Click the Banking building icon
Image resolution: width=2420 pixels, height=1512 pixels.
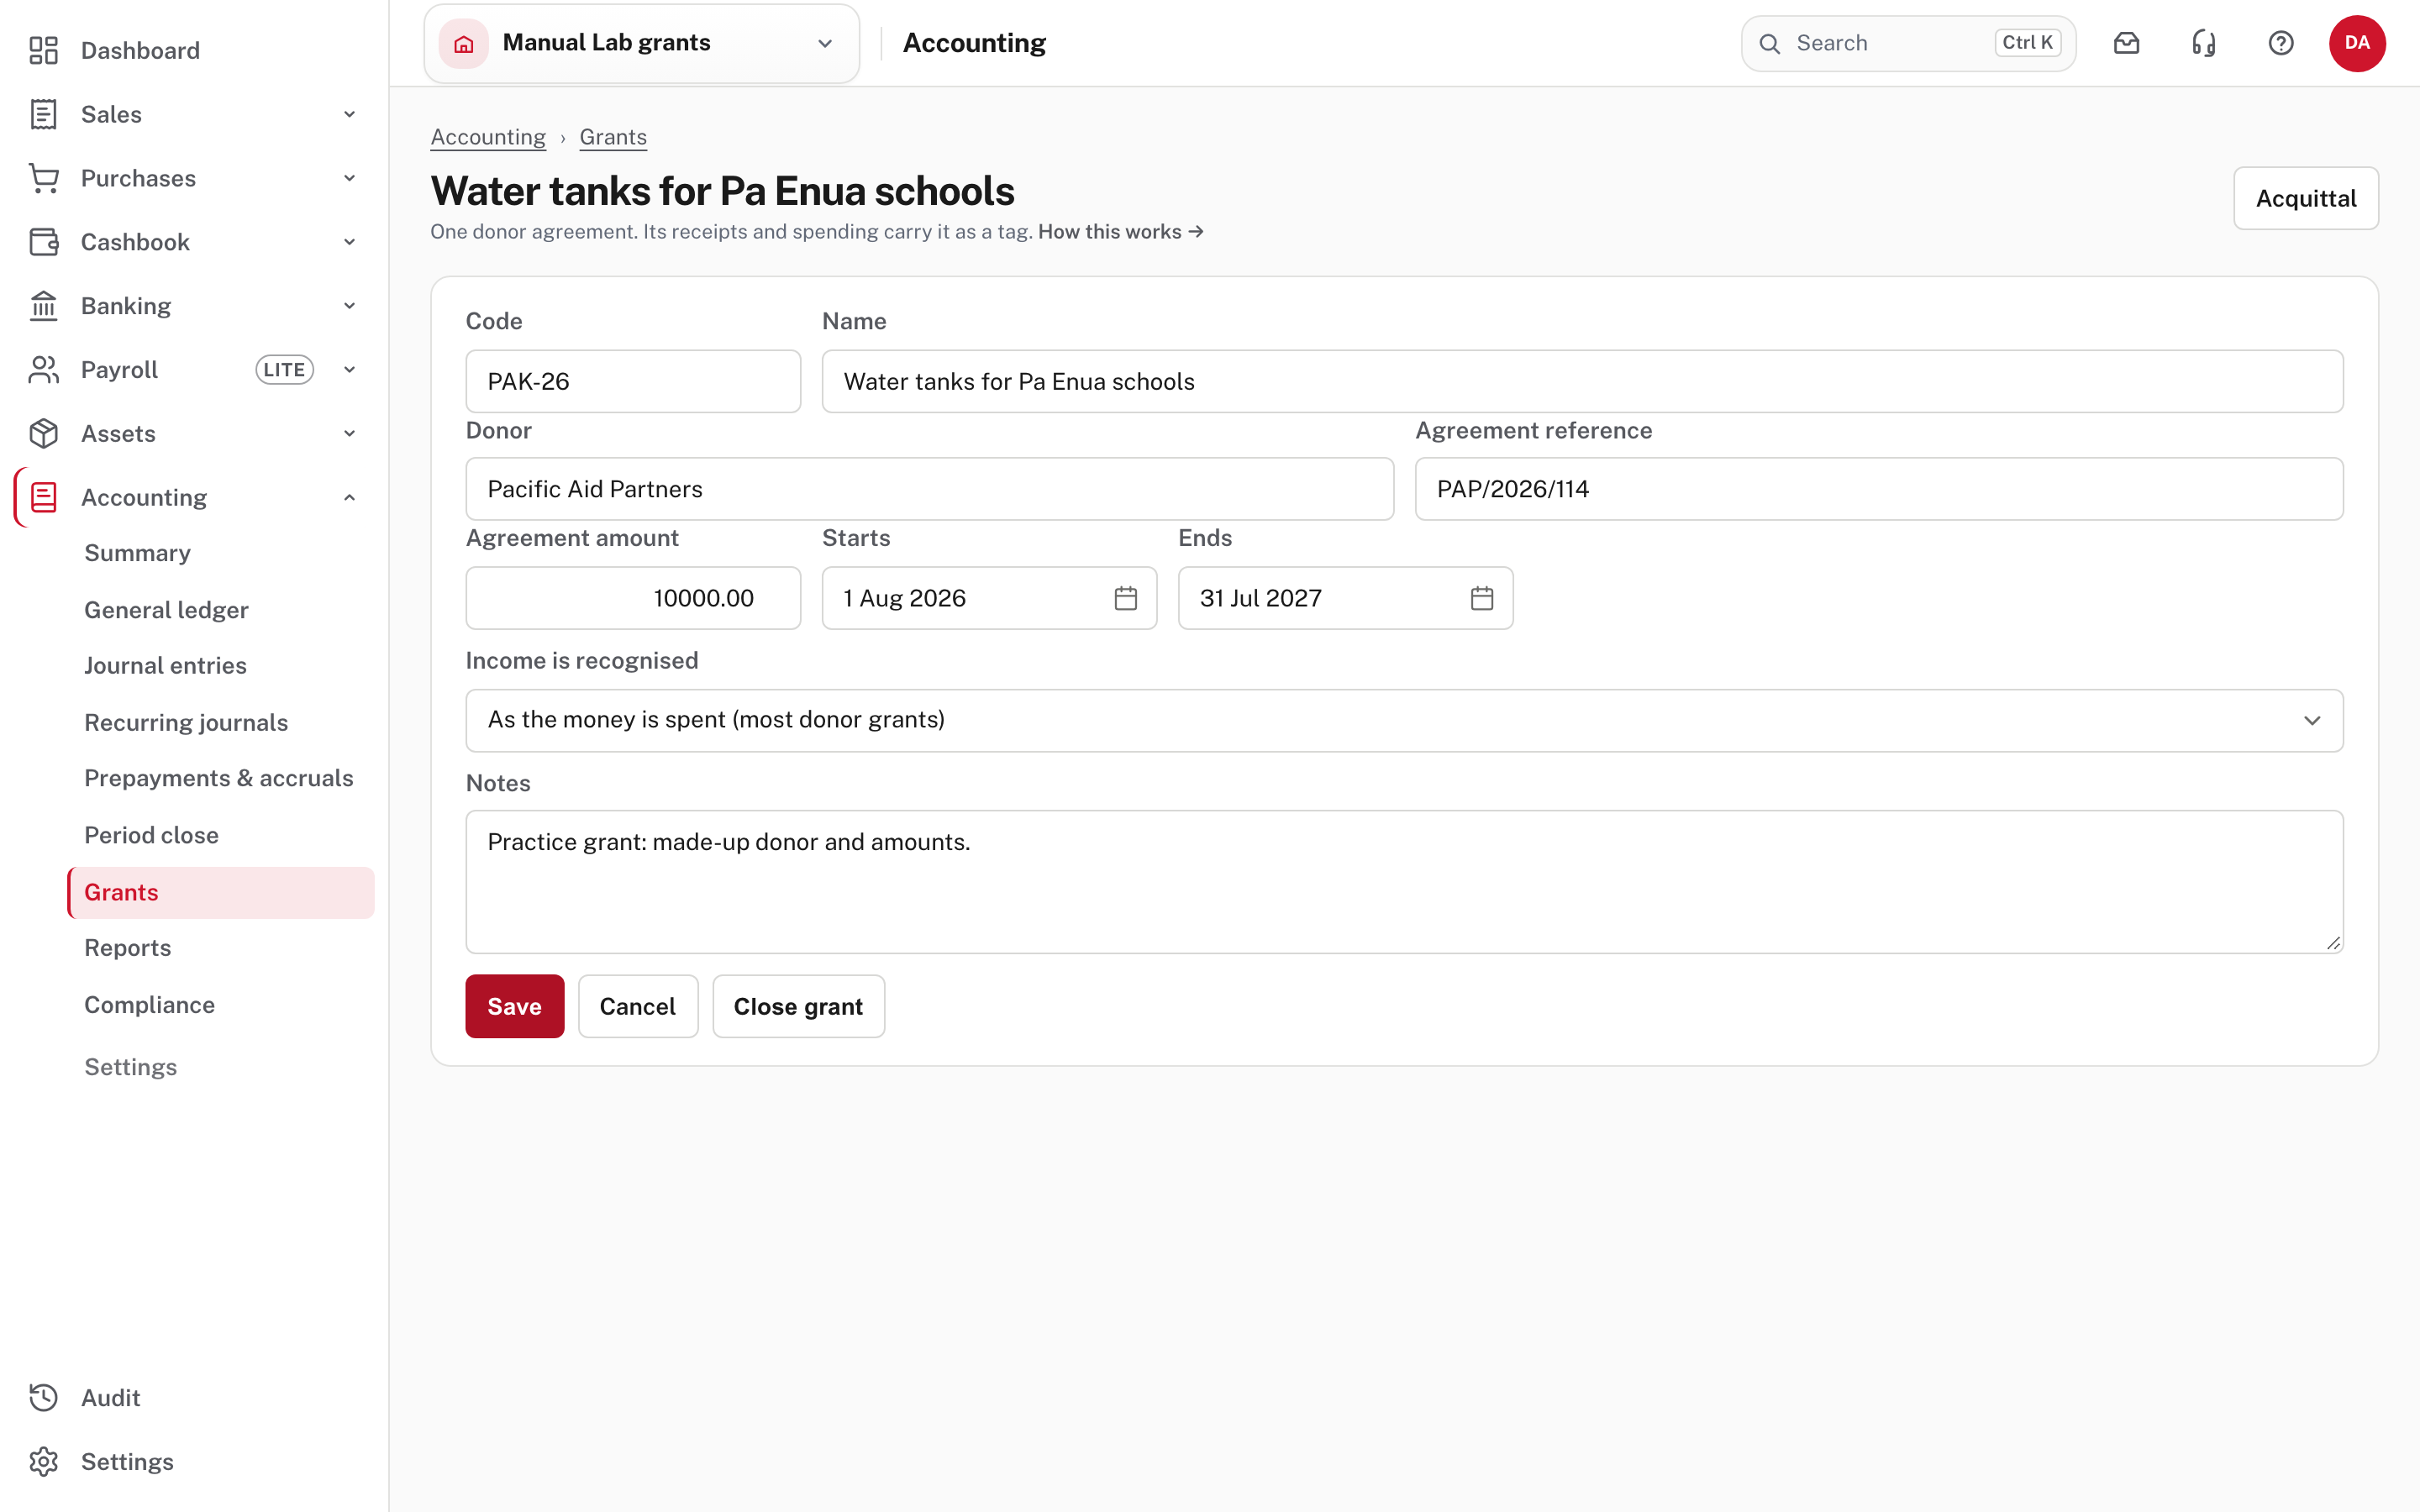coord(43,306)
